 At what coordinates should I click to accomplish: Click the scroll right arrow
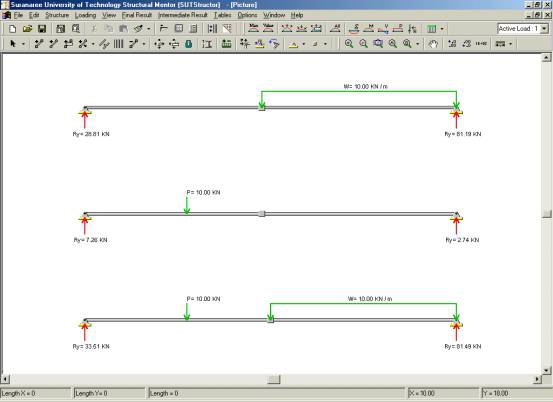point(537,379)
